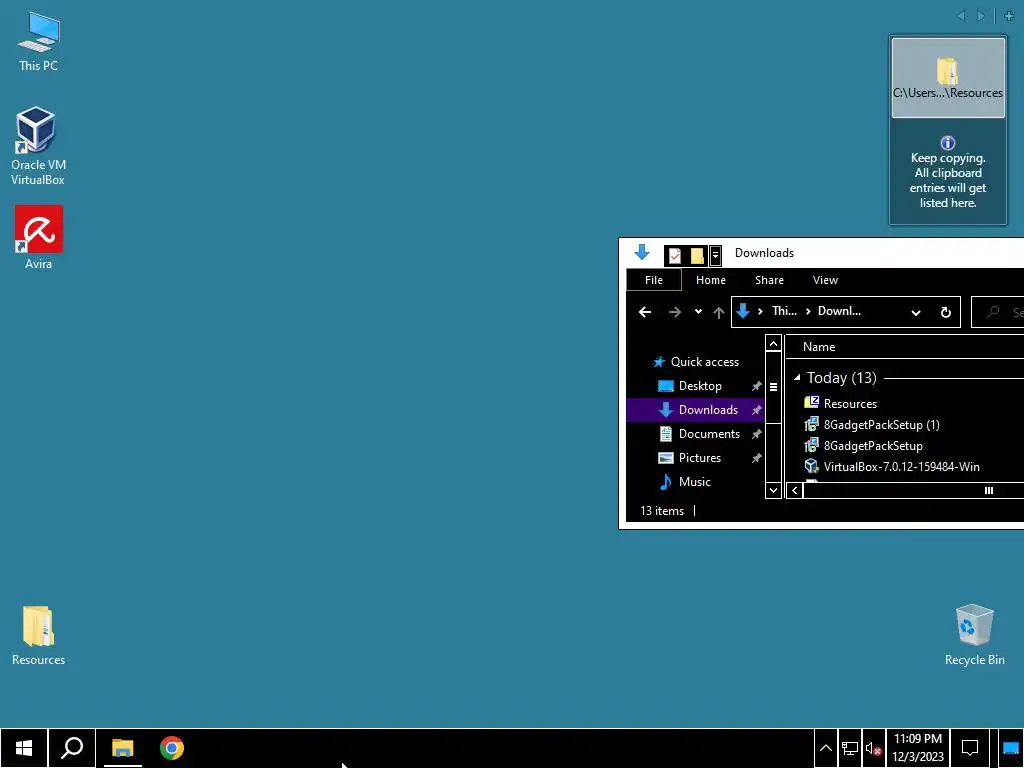Click the navigation pane scroll up arrow
Screen dimensions: 1024x768
coord(773,344)
